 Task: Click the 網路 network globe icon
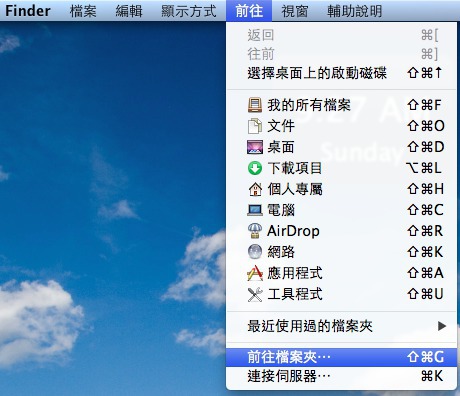[255, 252]
